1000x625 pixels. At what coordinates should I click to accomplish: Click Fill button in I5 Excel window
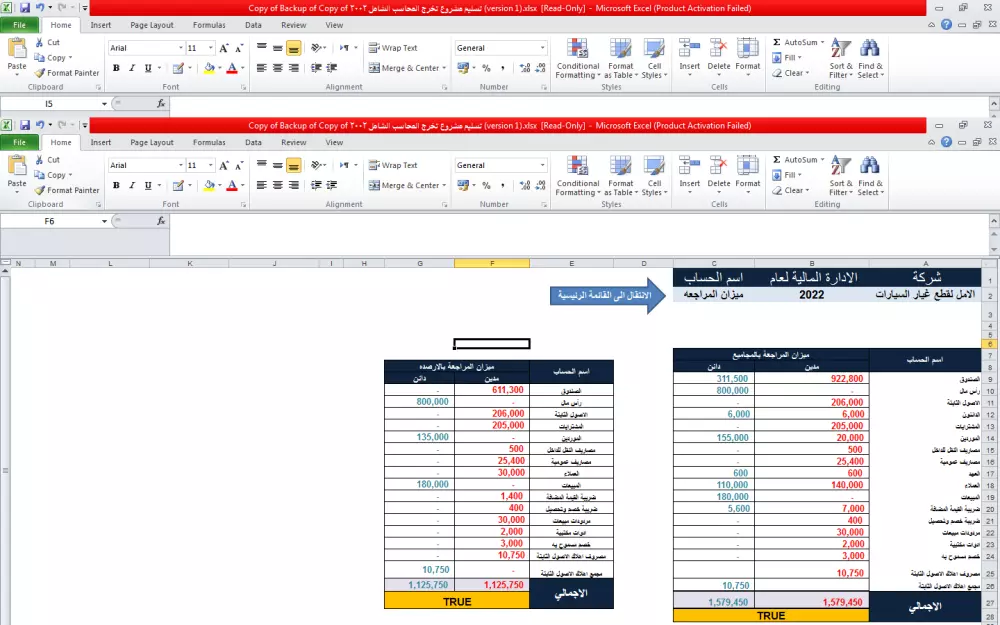[x=785, y=57]
